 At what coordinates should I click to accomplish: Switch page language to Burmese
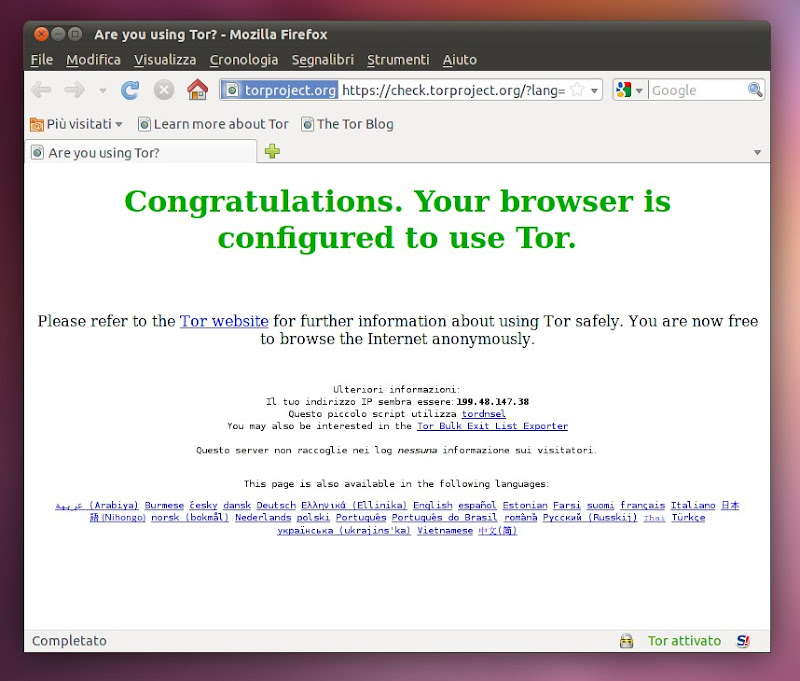click(x=164, y=506)
